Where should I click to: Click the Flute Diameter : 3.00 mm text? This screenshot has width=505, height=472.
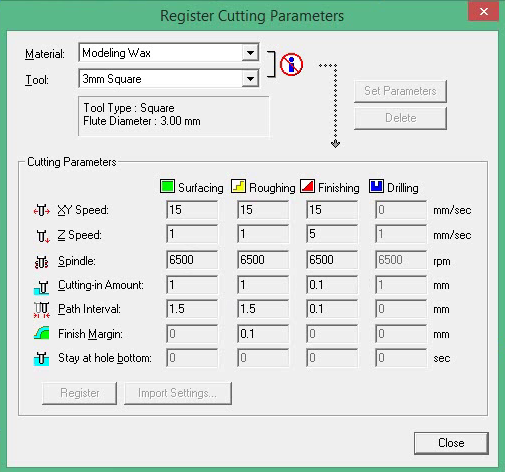point(142,121)
